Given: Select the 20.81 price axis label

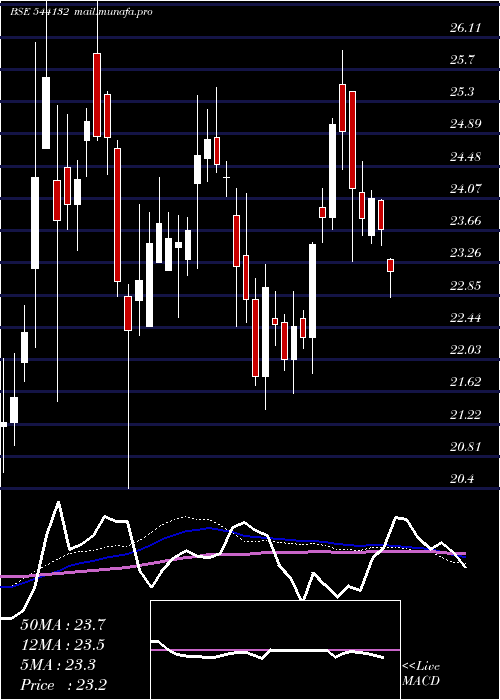Looking at the screenshot, I should tap(465, 446).
